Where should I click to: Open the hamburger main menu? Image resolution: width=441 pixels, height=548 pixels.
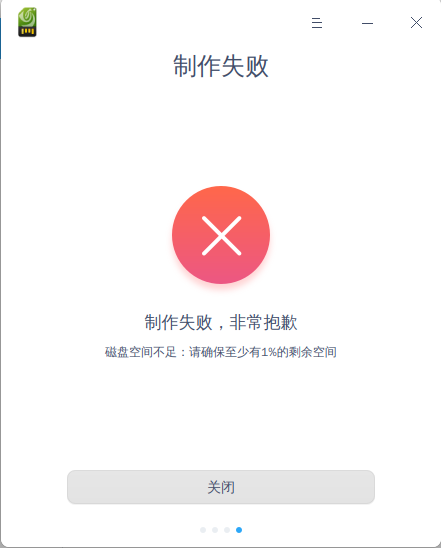pos(317,23)
